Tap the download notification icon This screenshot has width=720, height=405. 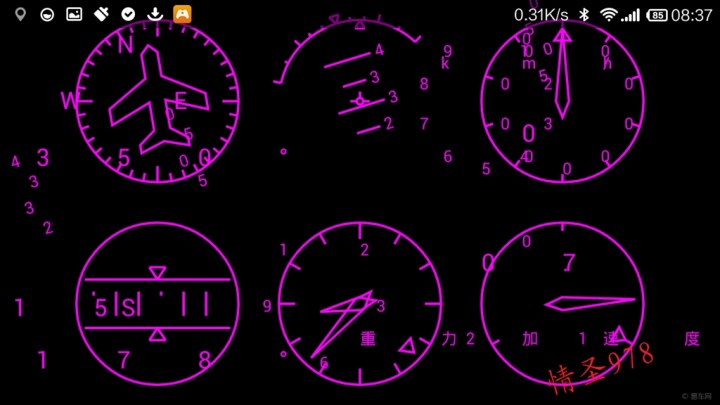[154, 14]
